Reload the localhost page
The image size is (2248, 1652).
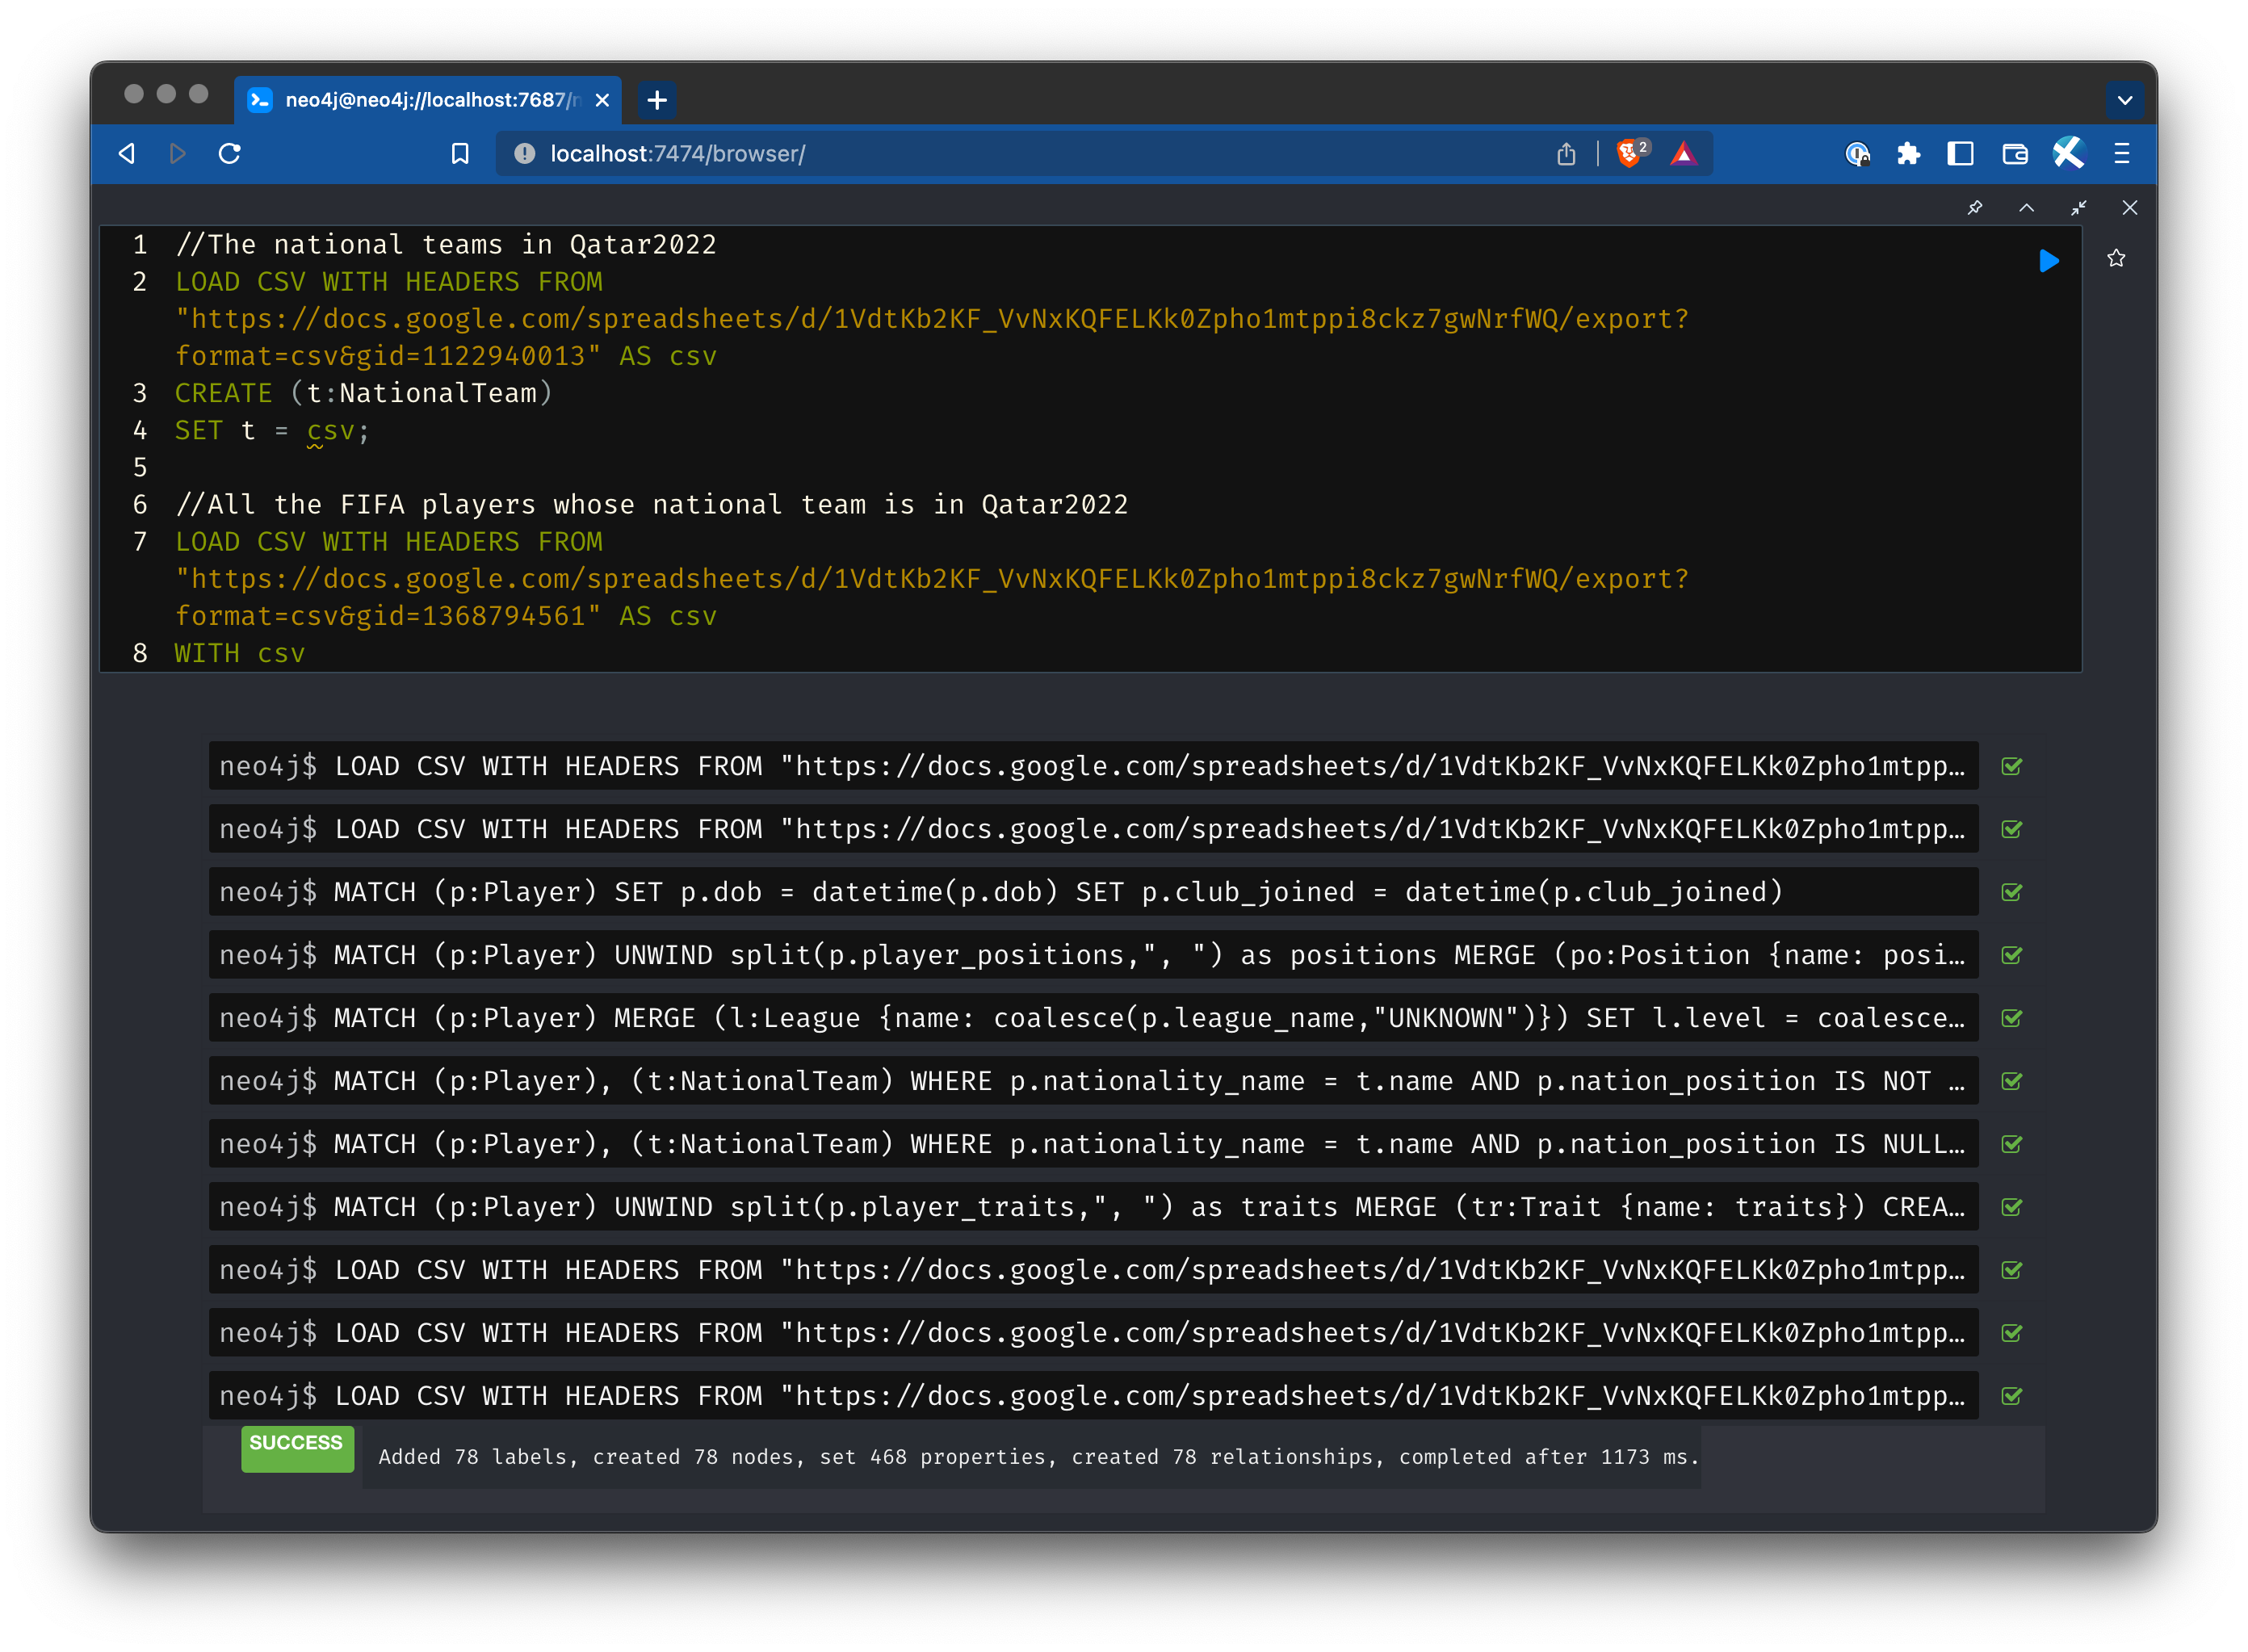click(x=230, y=154)
